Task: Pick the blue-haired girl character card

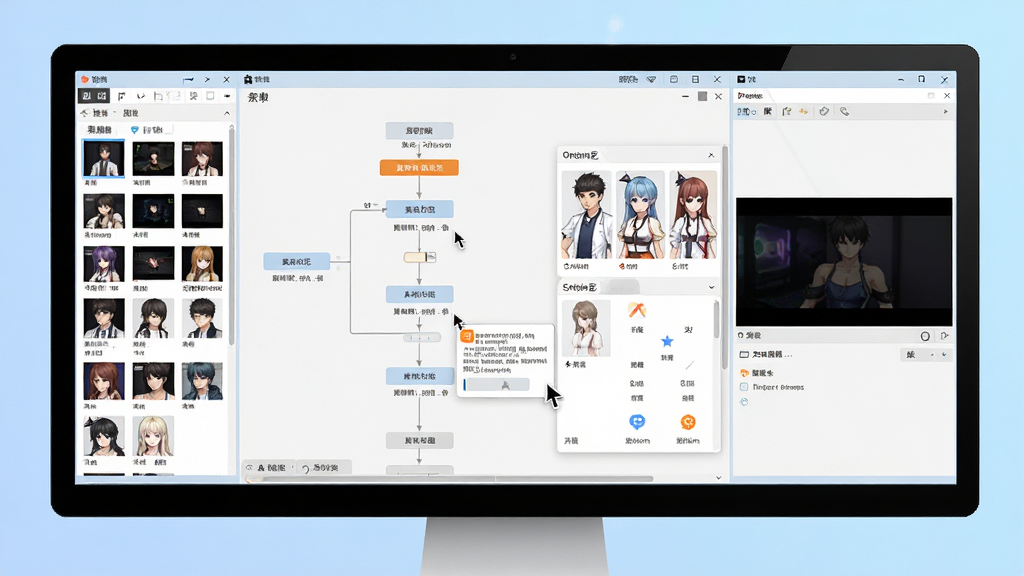Action: pyautogui.click(x=640, y=216)
